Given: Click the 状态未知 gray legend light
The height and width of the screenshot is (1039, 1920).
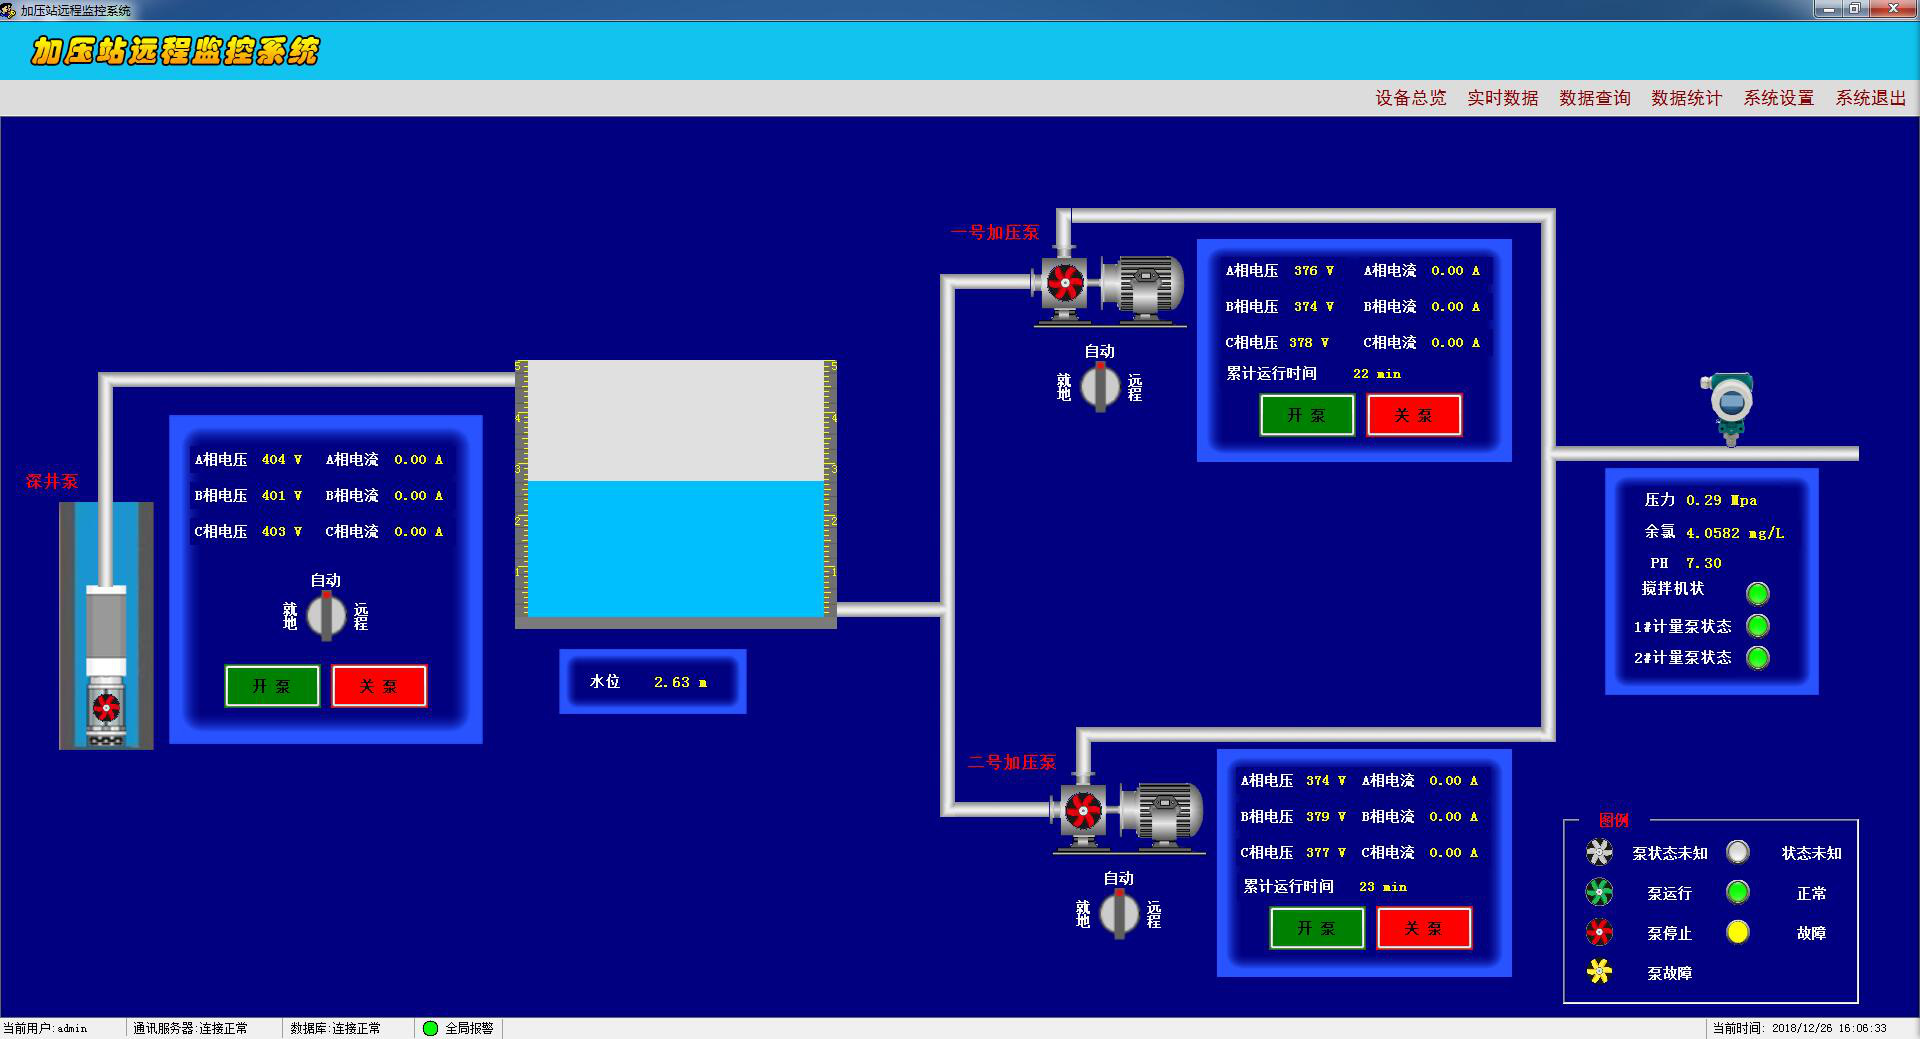Looking at the screenshot, I should point(1738,852).
